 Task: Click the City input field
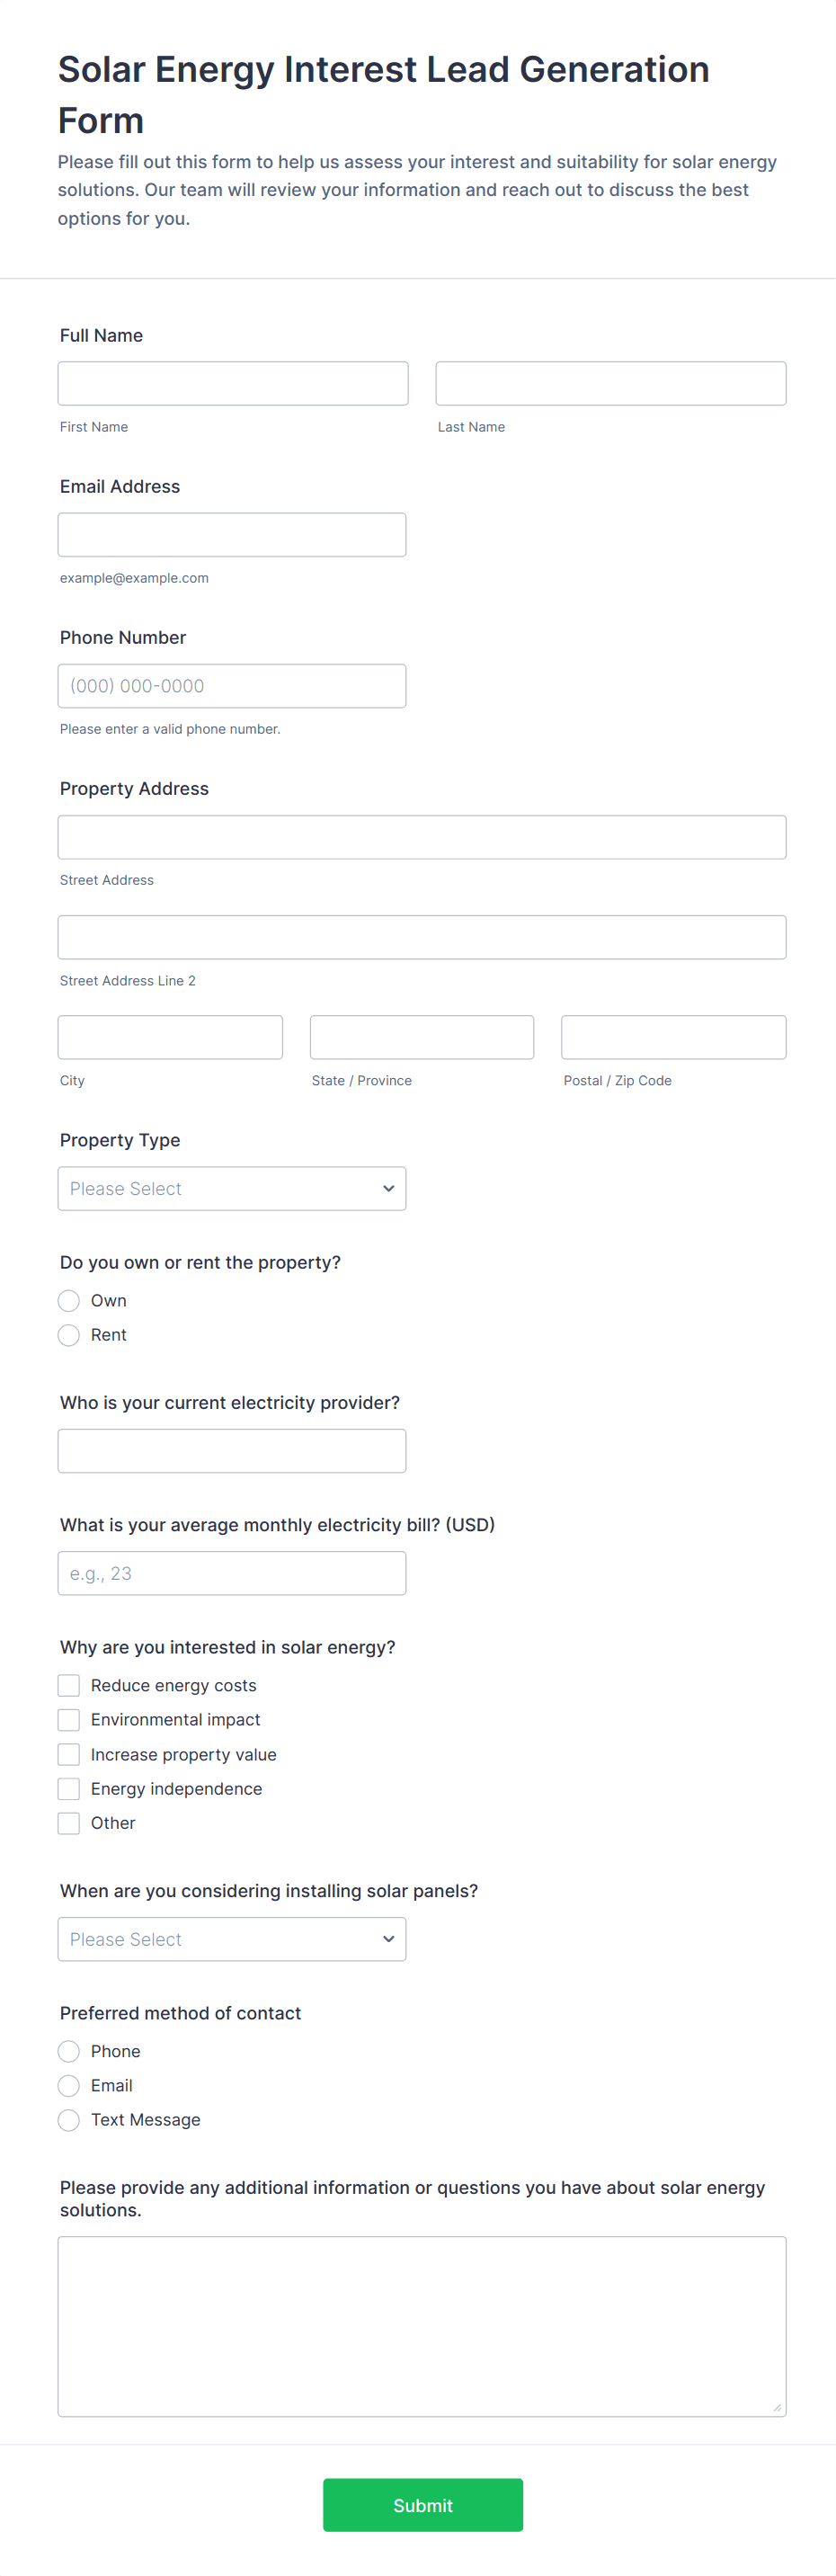(170, 1037)
